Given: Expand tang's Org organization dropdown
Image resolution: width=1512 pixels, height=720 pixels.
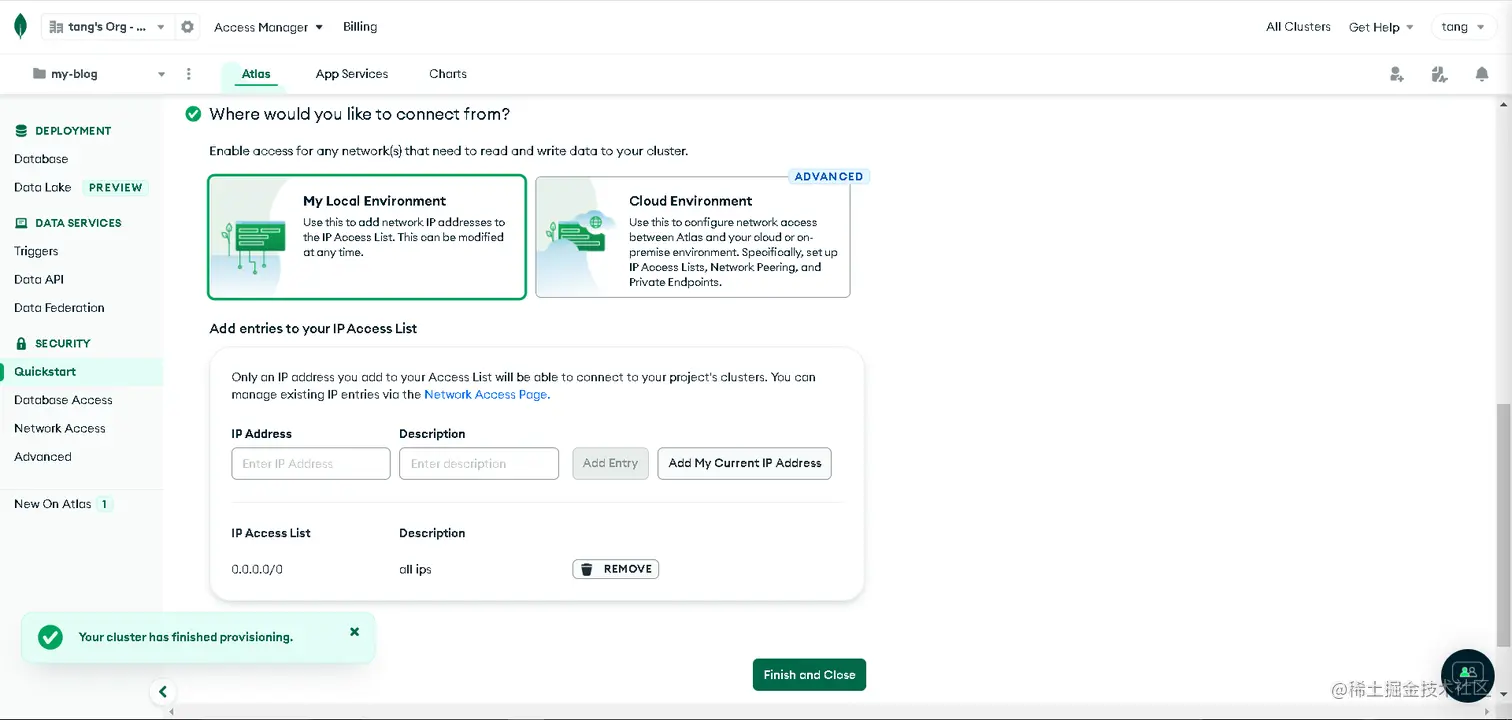Looking at the screenshot, I should tap(108, 27).
